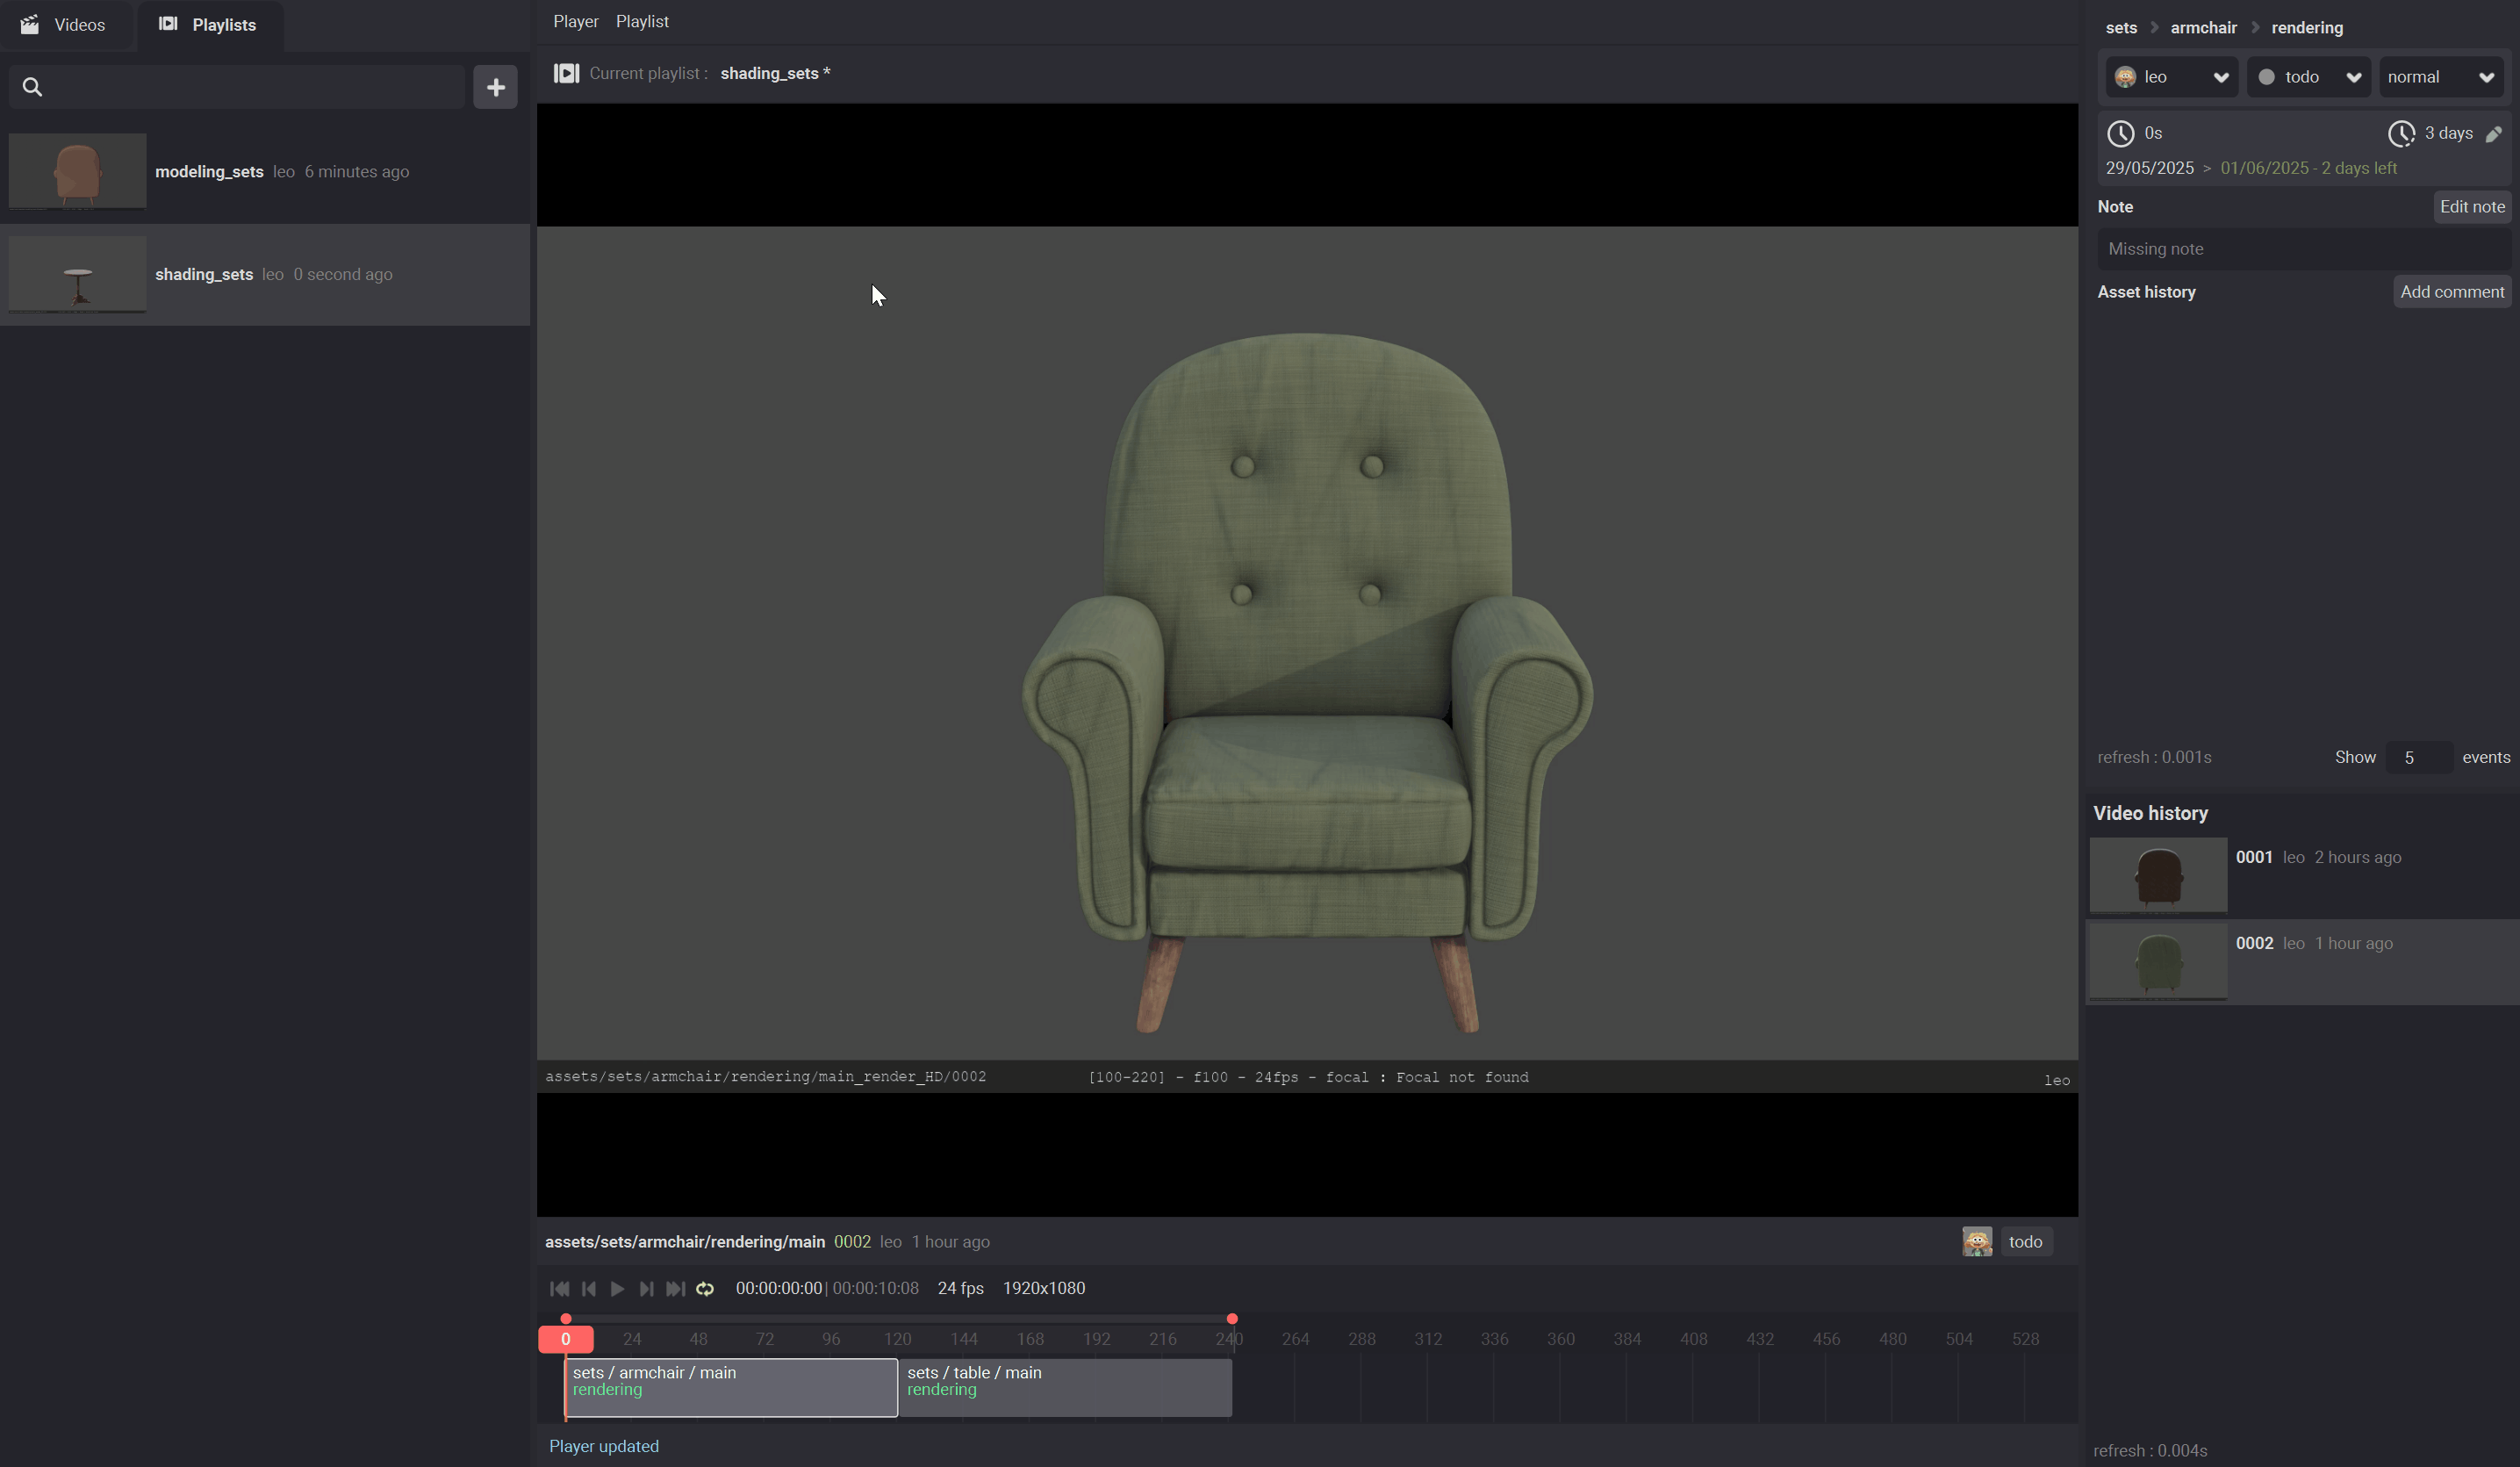
Task: Step to the previous frame icon
Action: click(x=589, y=1289)
